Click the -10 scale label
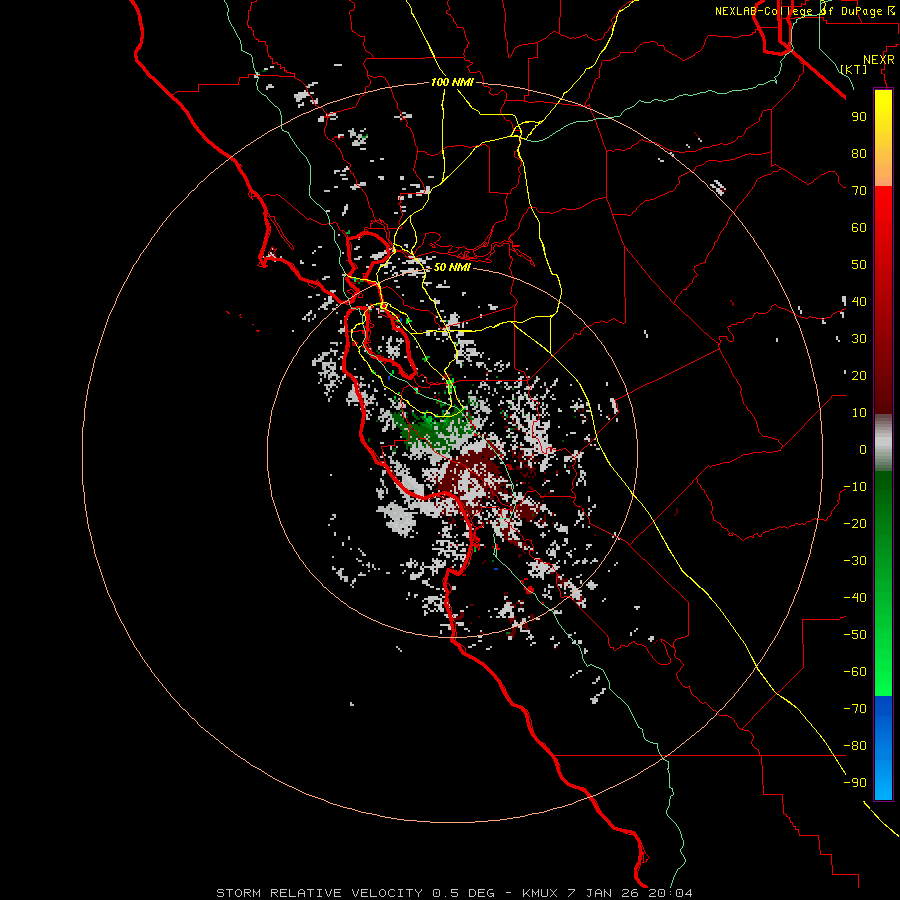This screenshot has width=900, height=900. 855,487
